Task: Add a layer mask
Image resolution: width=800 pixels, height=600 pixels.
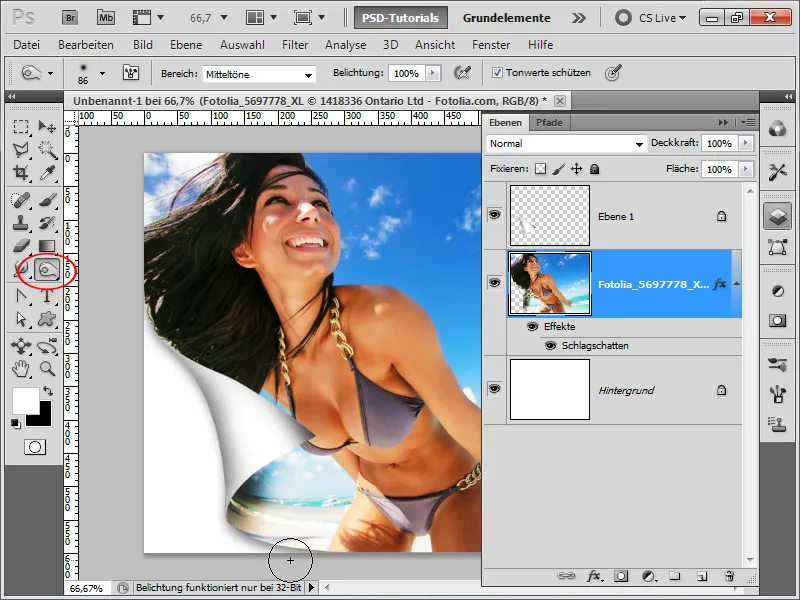Action: tap(621, 576)
